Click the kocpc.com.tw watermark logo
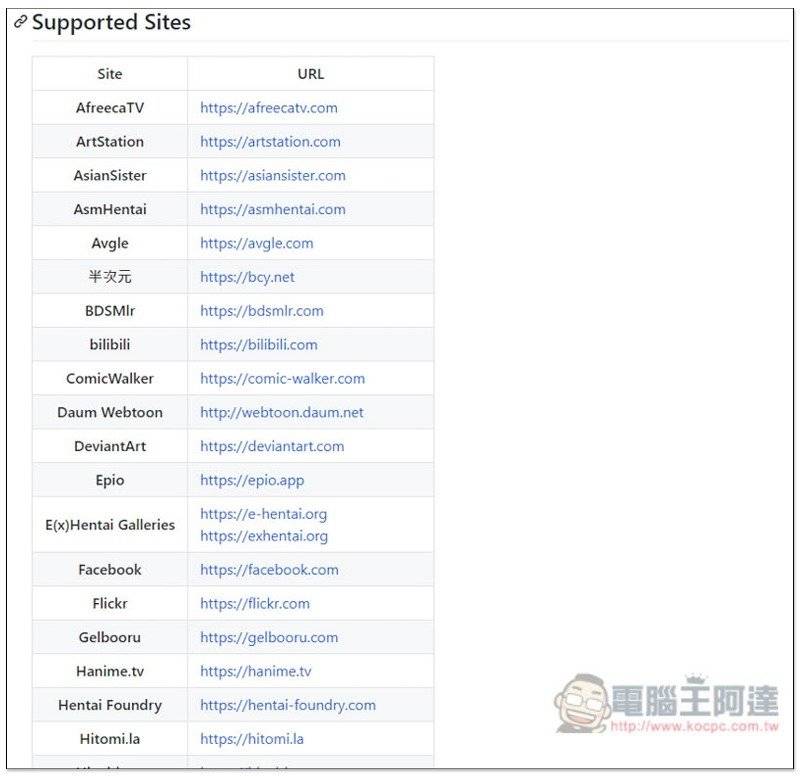 [x=667, y=703]
